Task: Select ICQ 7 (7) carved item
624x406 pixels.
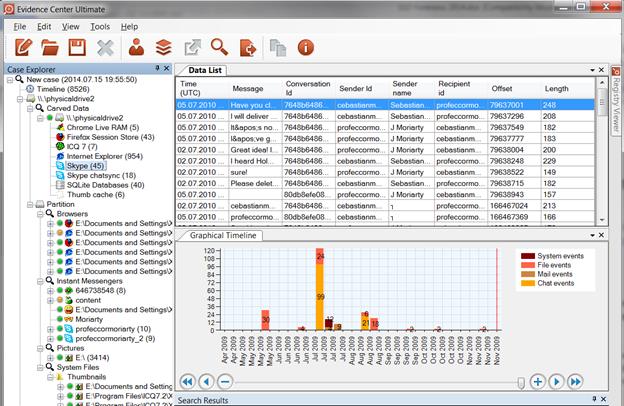Action: point(82,146)
